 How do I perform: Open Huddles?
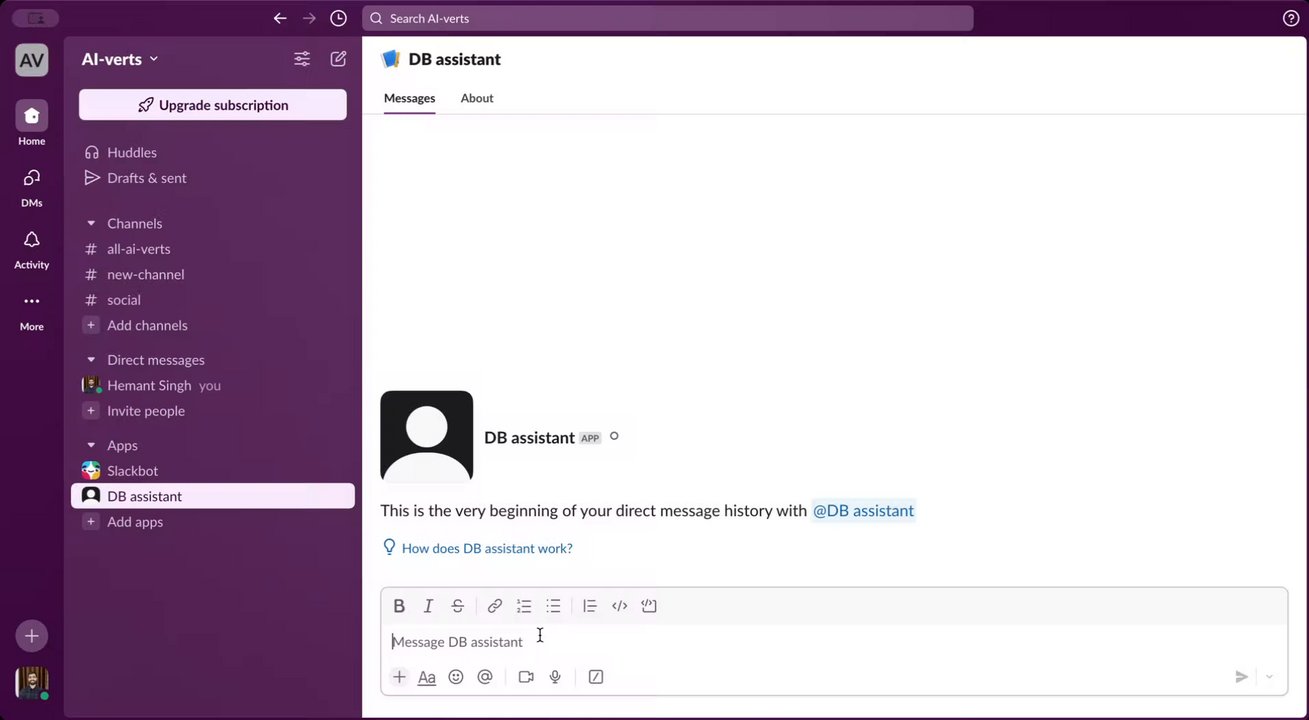(x=213, y=152)
